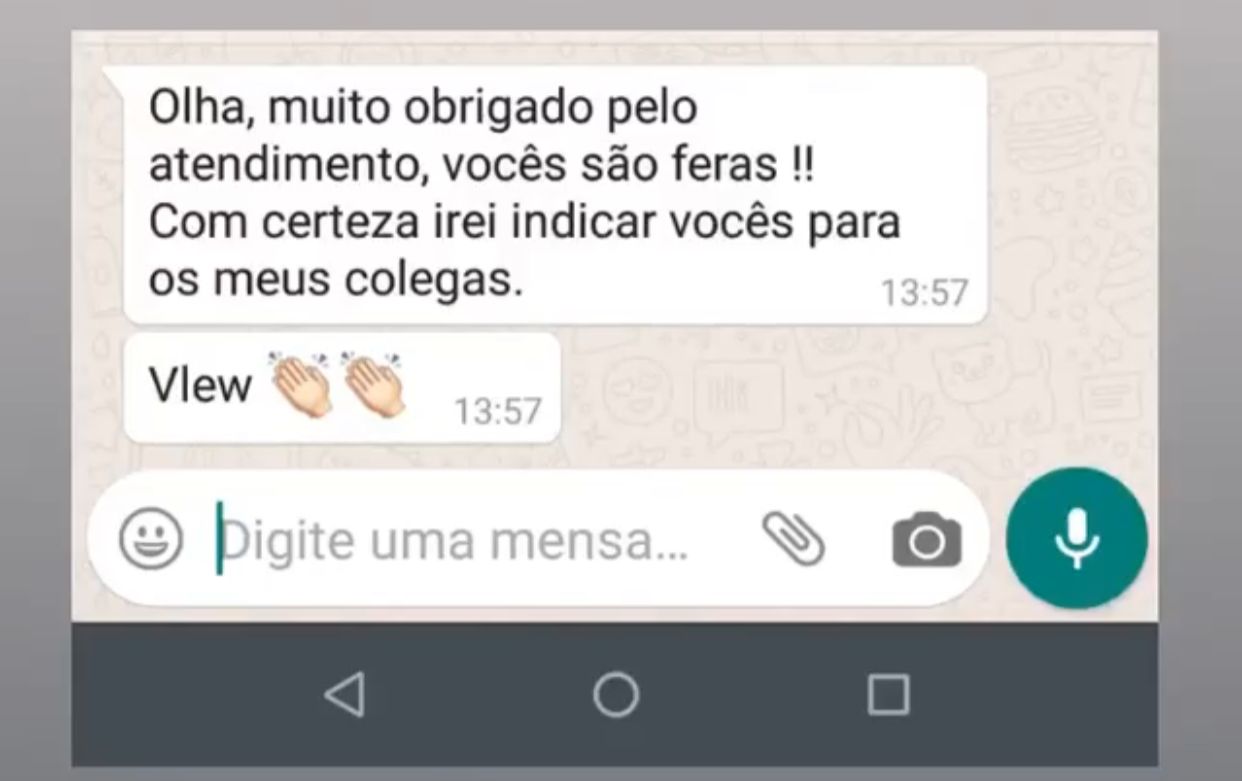
Task: Click the second clapping hands emoji
Action: pos(373,384)
